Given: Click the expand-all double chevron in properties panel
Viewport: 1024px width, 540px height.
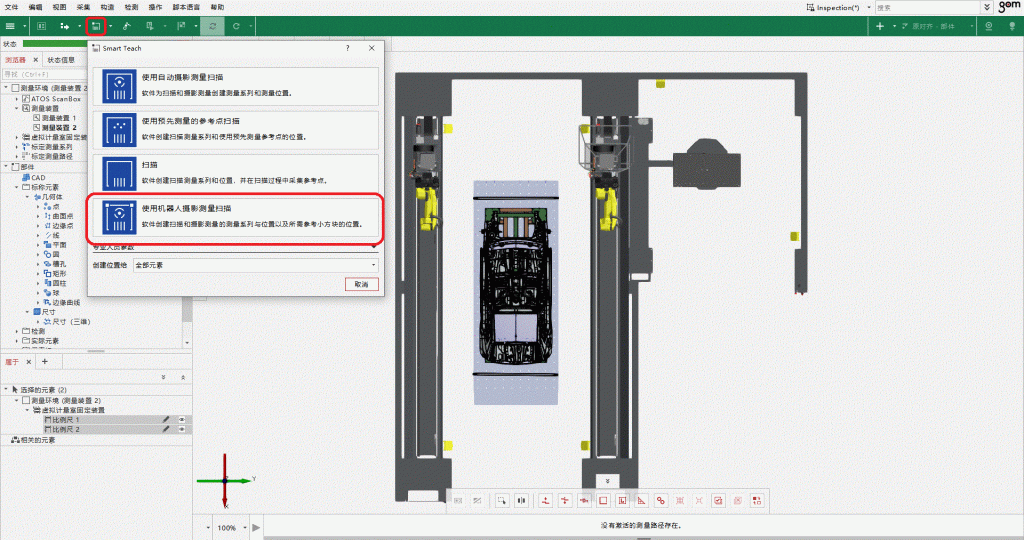Looking at the screenshot, I should [x=163, y=377].
